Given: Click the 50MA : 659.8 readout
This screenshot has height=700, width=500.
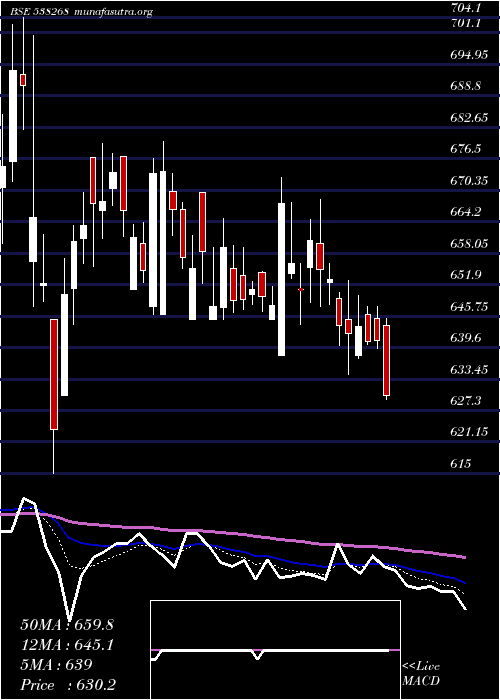Looking at the screenshot, I should [x=67, y=625].
